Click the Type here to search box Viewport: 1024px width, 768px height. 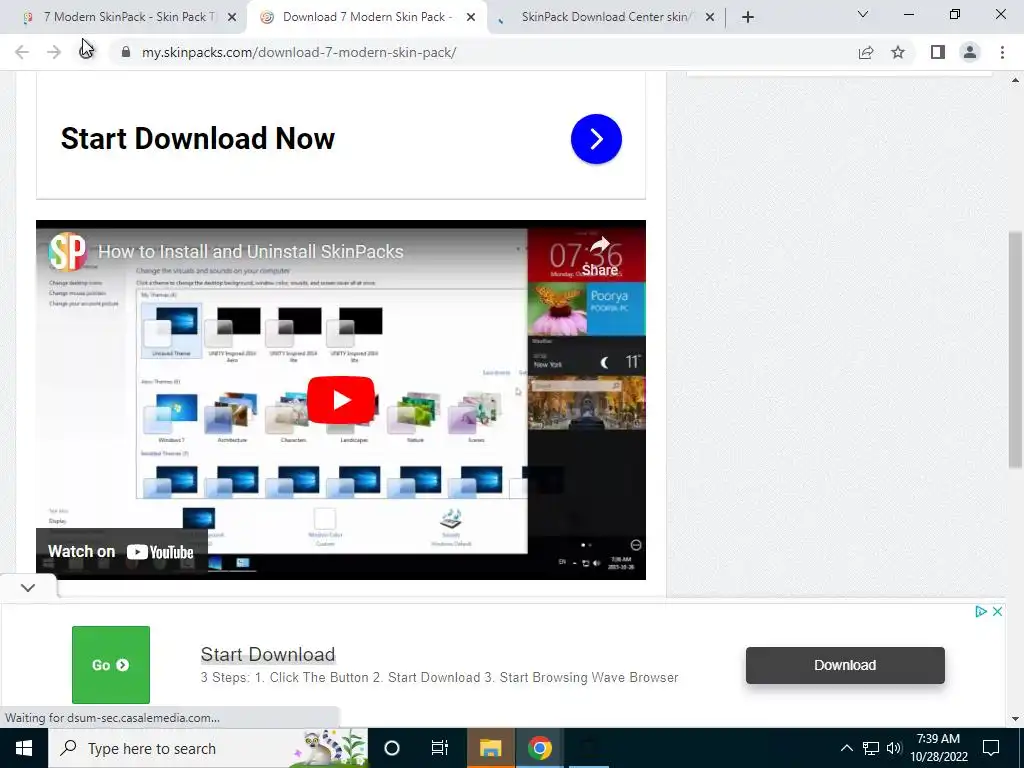tap(208, 748)
